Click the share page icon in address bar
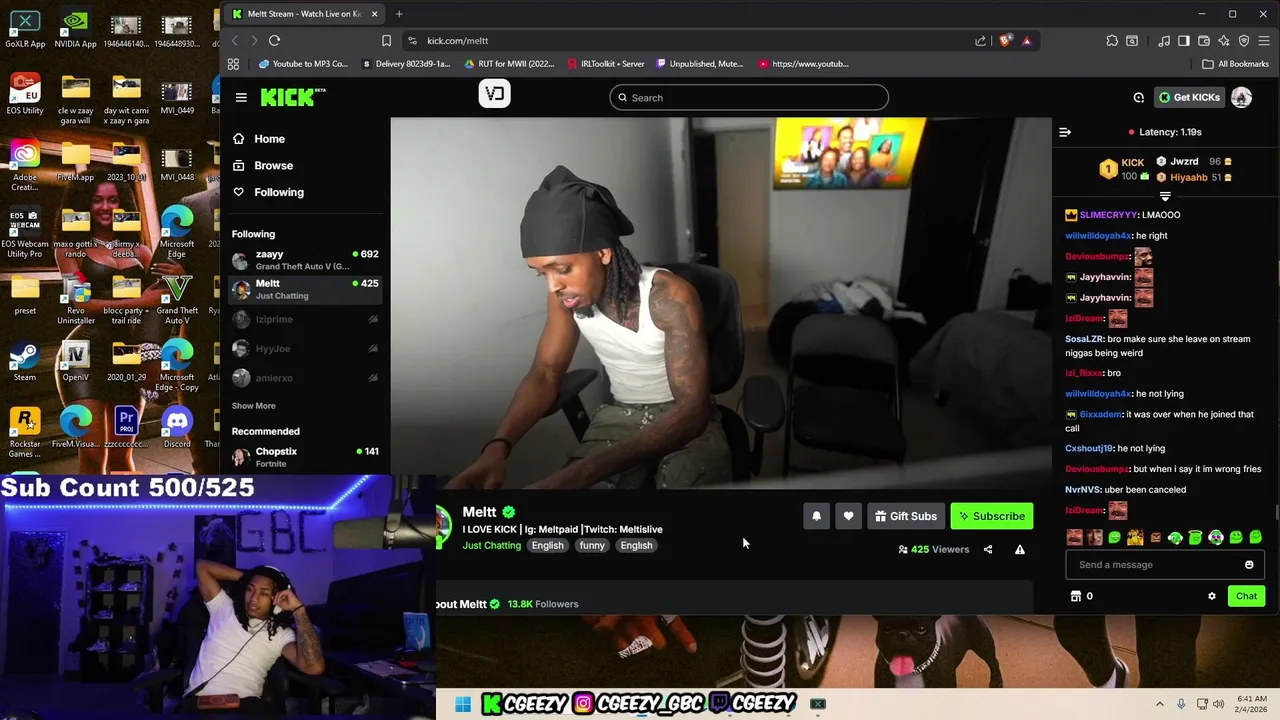This screenshot has width=1280, height=720. [x=981, y=41]
